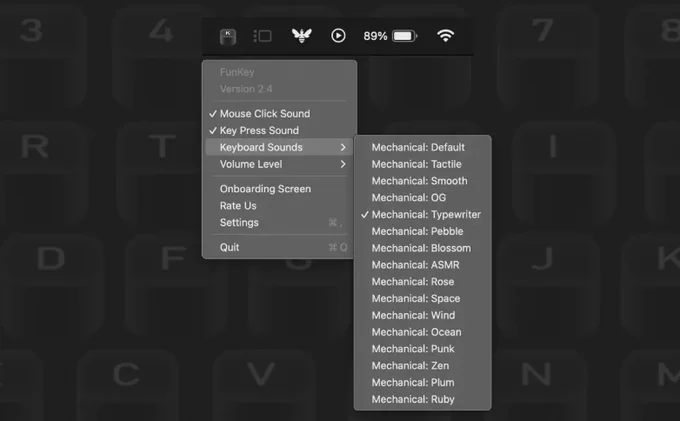This screenshot has height=421, width=680.
Task: Pick the Mechanical: Punk sound
Action: [422, 349]
